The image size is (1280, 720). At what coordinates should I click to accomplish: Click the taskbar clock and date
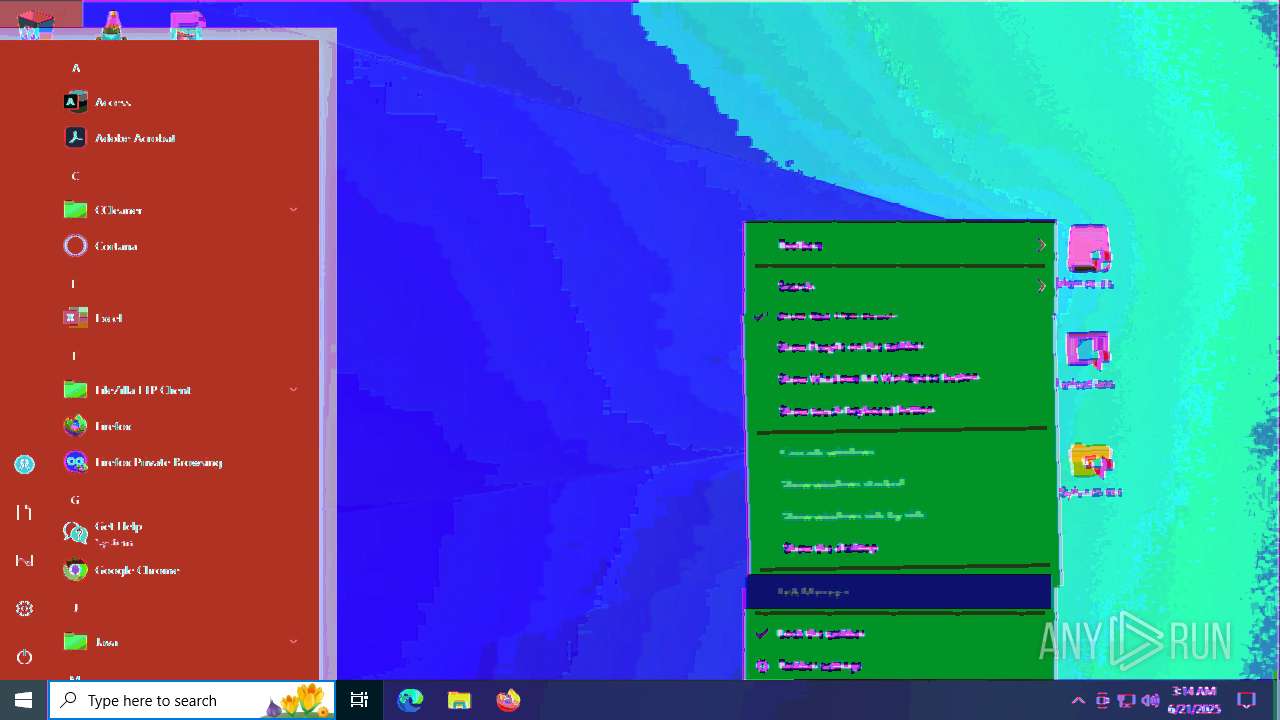pos(1194,700)
